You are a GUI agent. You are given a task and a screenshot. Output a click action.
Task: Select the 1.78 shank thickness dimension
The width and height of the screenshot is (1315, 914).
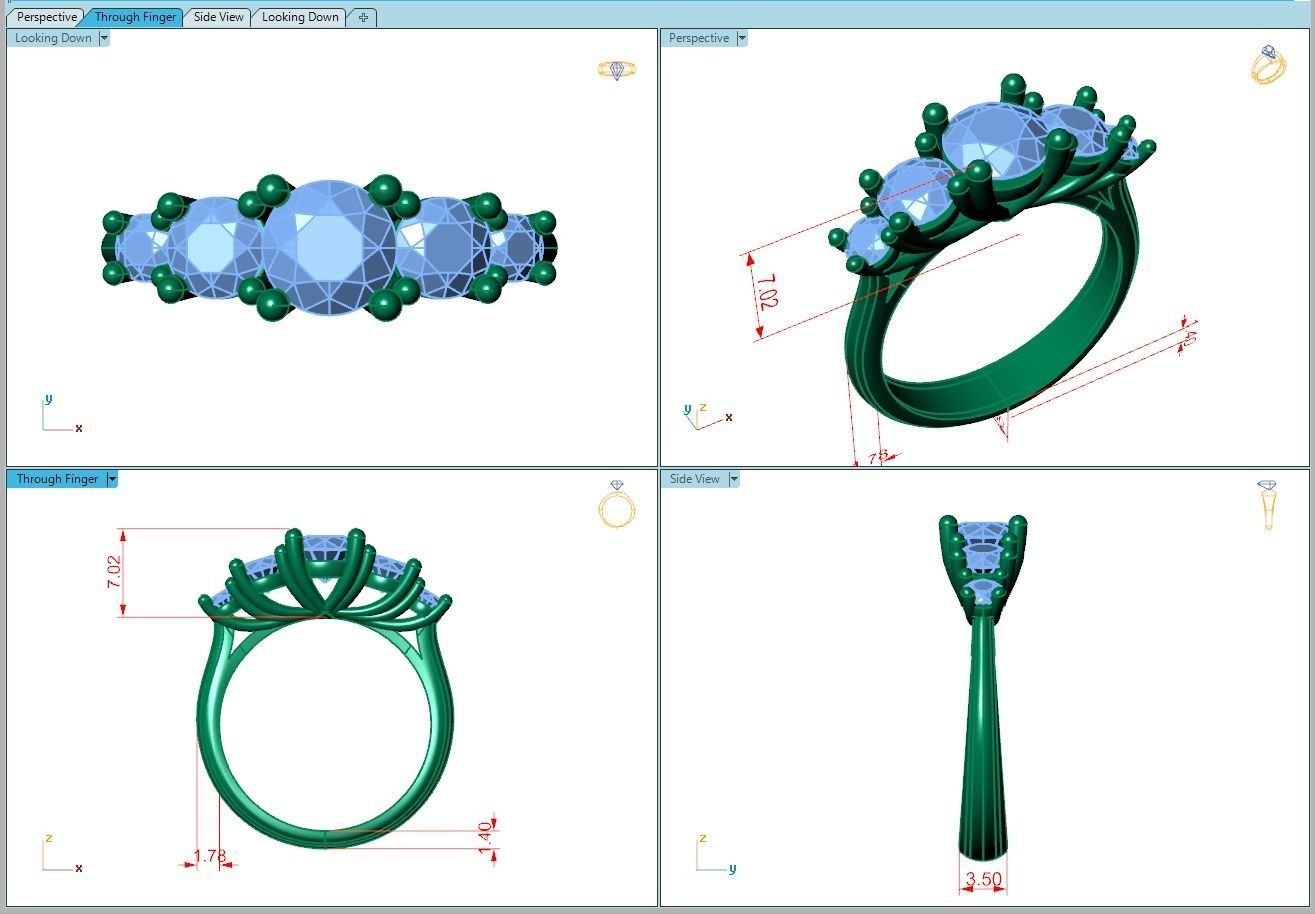pyautogui.click(x=210, y=856)
